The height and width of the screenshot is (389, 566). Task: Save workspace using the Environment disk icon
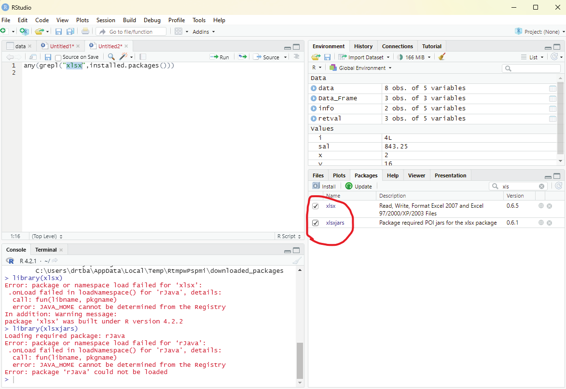(x=327, y=57)
